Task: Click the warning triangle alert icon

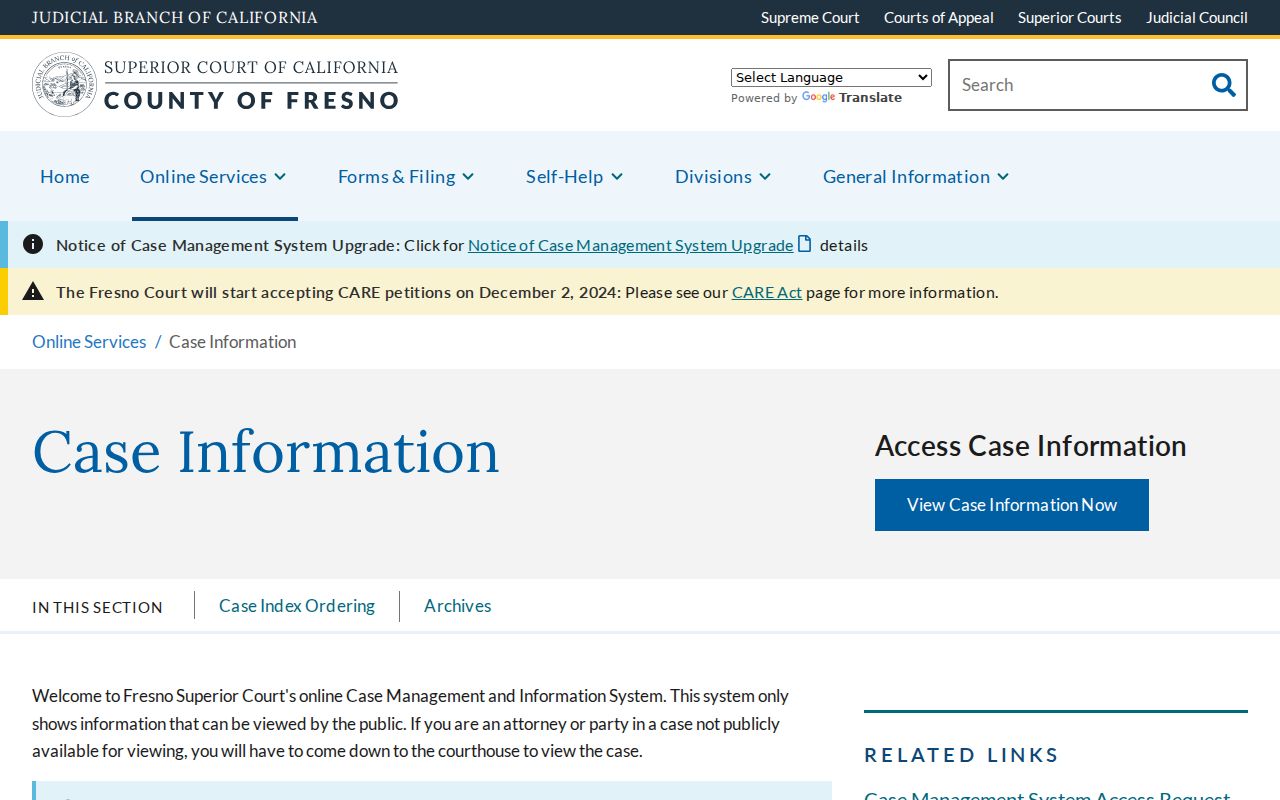Action: tap(33, 291)
